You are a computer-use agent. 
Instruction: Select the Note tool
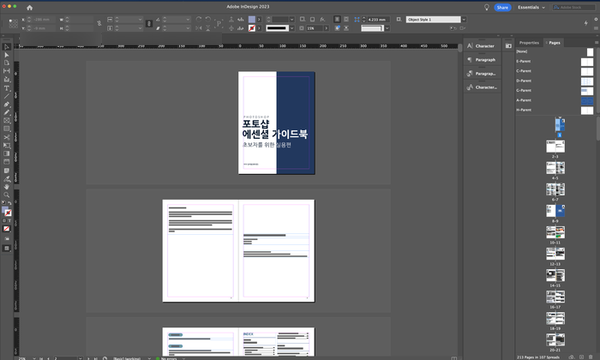(7, 170)
